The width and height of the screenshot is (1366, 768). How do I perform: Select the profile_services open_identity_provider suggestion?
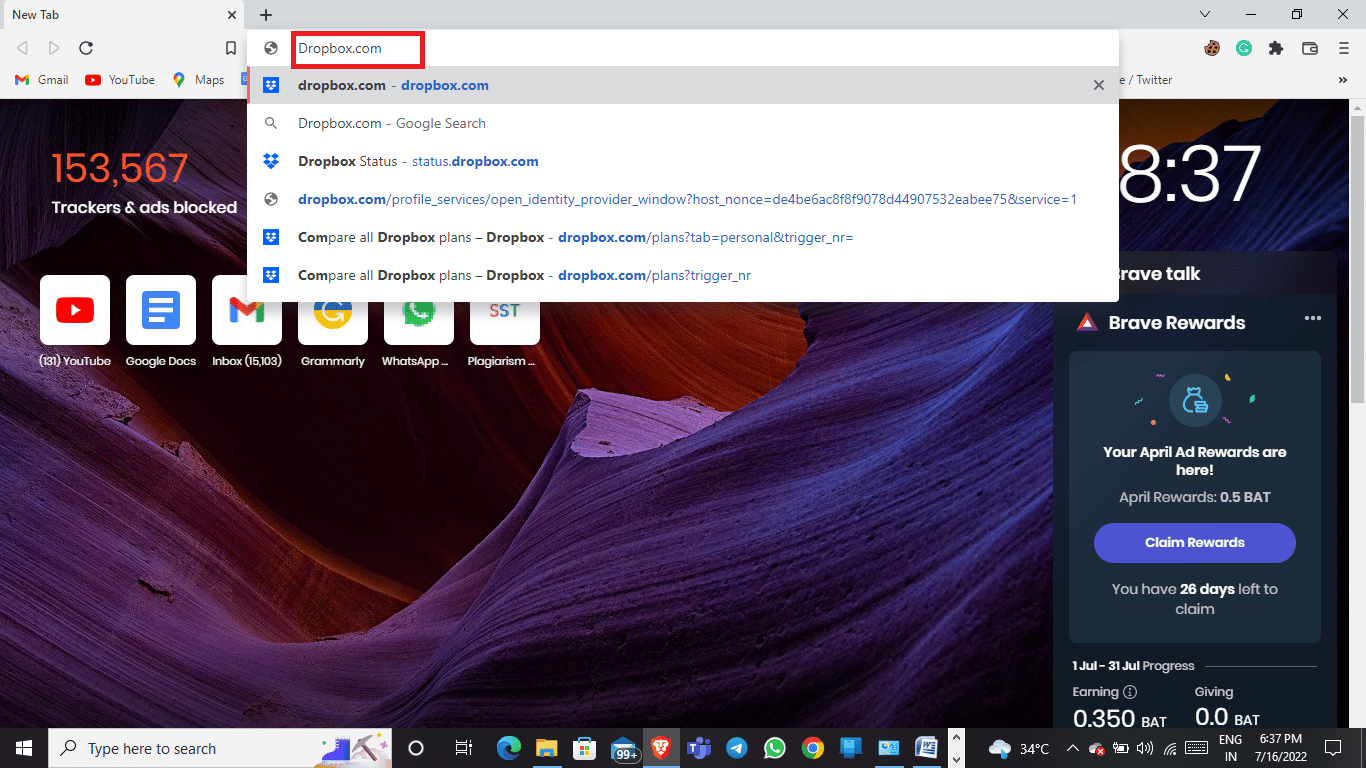pyautogui.click(x=683, y=199)
